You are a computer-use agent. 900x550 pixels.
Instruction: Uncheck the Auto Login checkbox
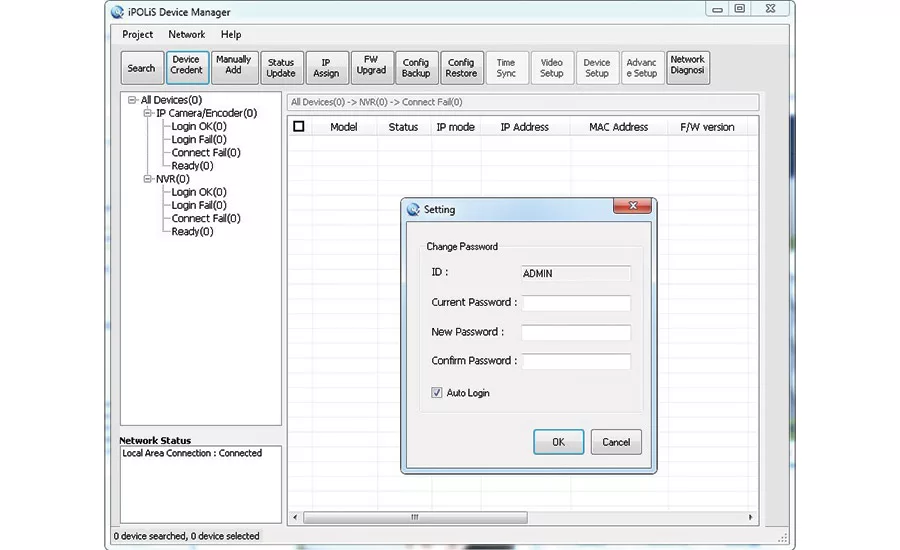pos(437,393)
